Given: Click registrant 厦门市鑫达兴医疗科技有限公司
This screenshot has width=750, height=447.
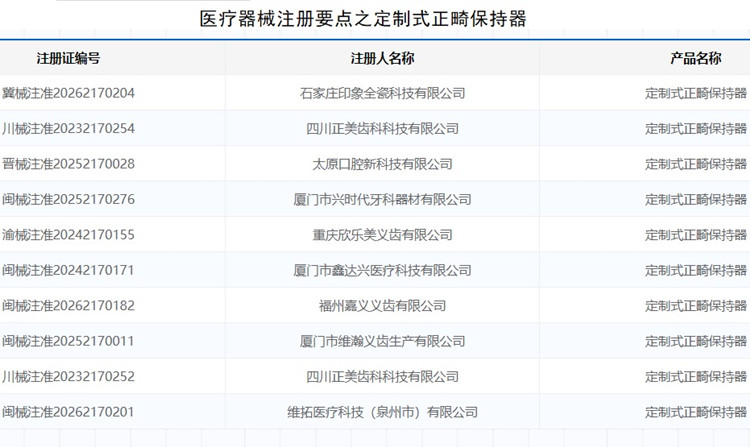Looking at the screenshot, I should 382,270.
